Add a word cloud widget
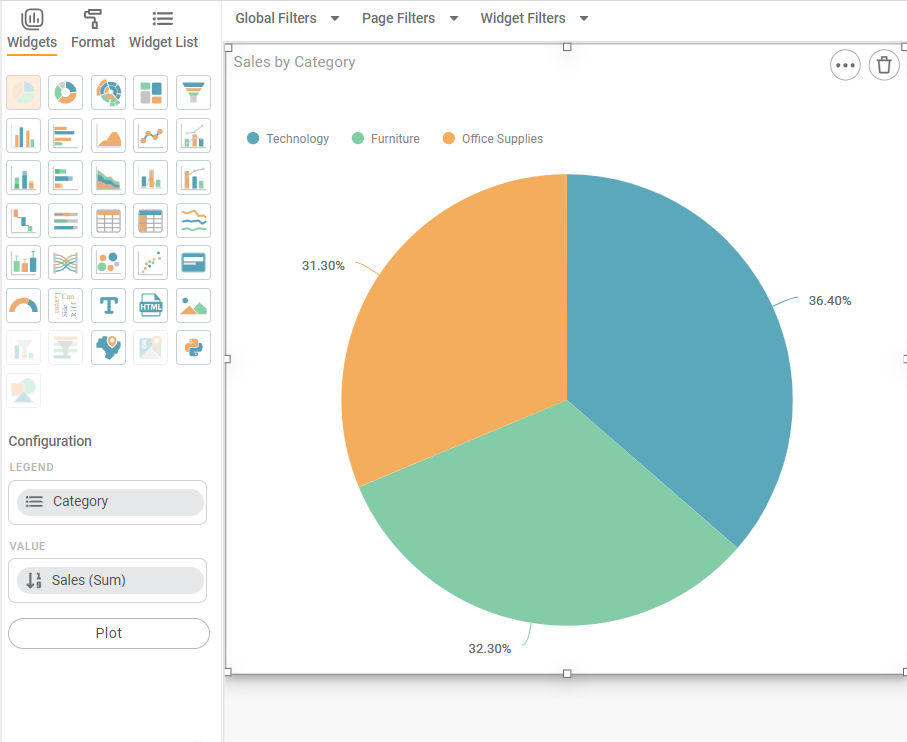 click(66, 305)
